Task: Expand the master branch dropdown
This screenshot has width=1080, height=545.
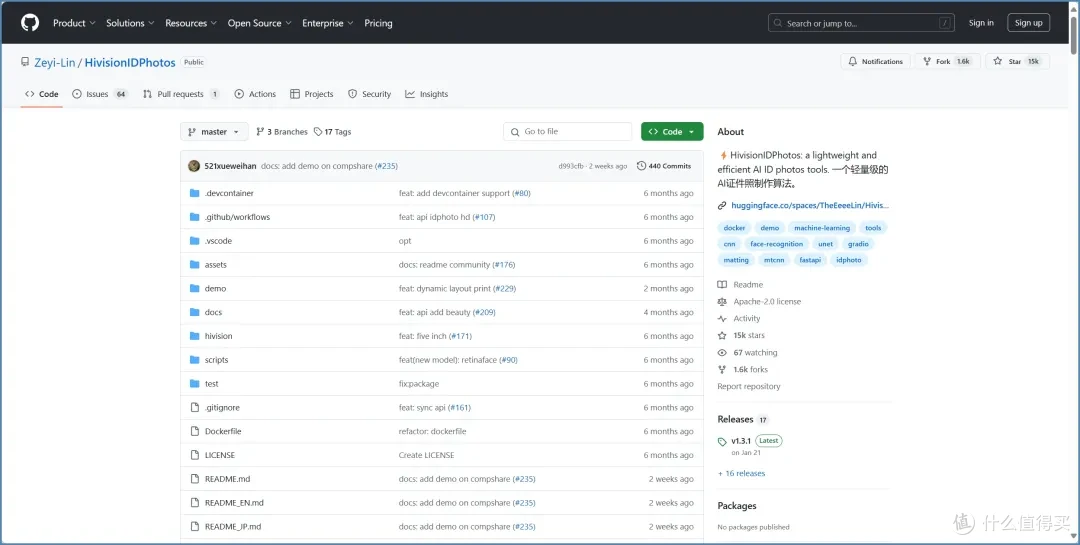Action: click(x=214, y=132)
